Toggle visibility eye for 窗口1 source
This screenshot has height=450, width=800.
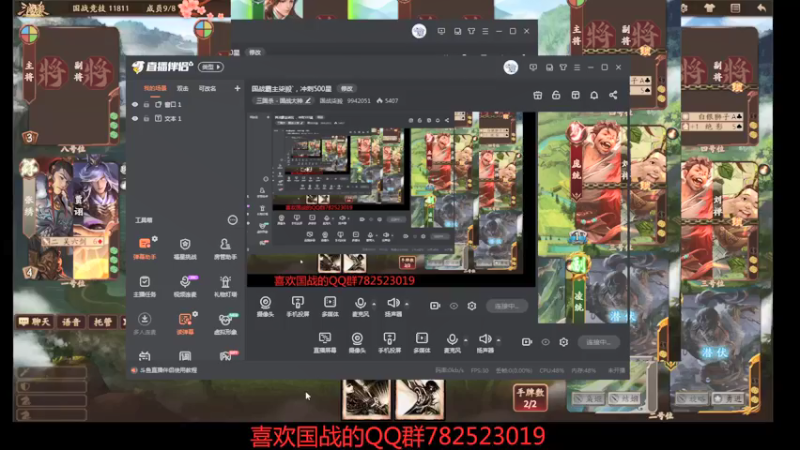(135, 105)
